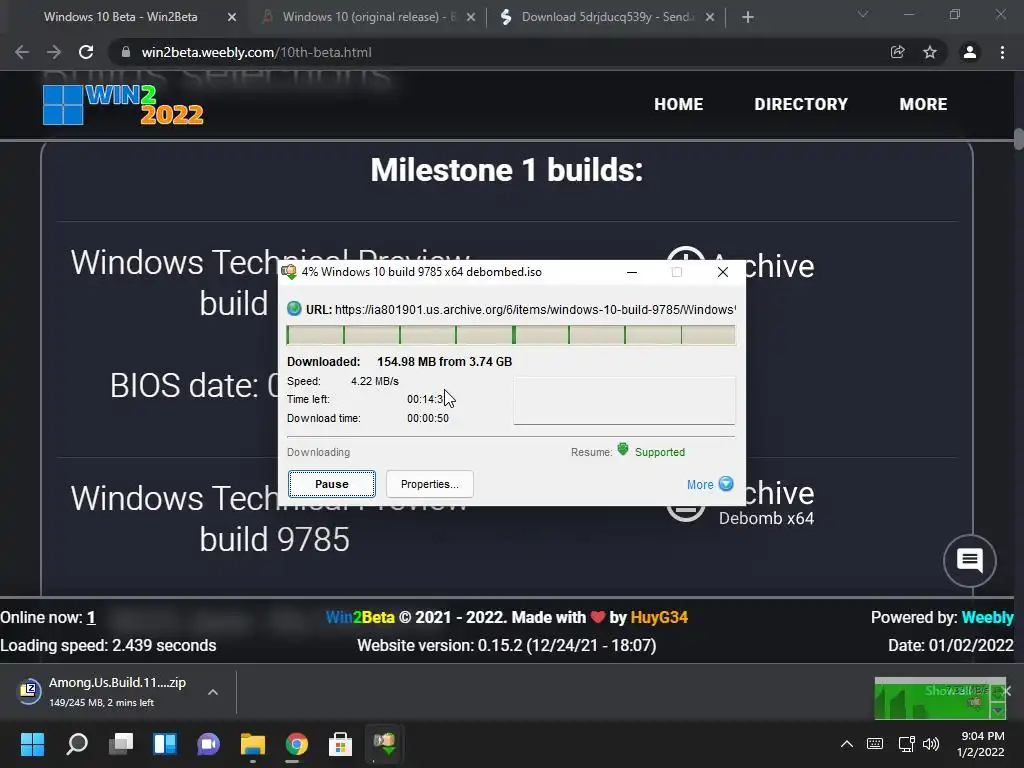Click the Website version 0.15.2 text
Screen dimensions: 1024x768
pos(506,645)
